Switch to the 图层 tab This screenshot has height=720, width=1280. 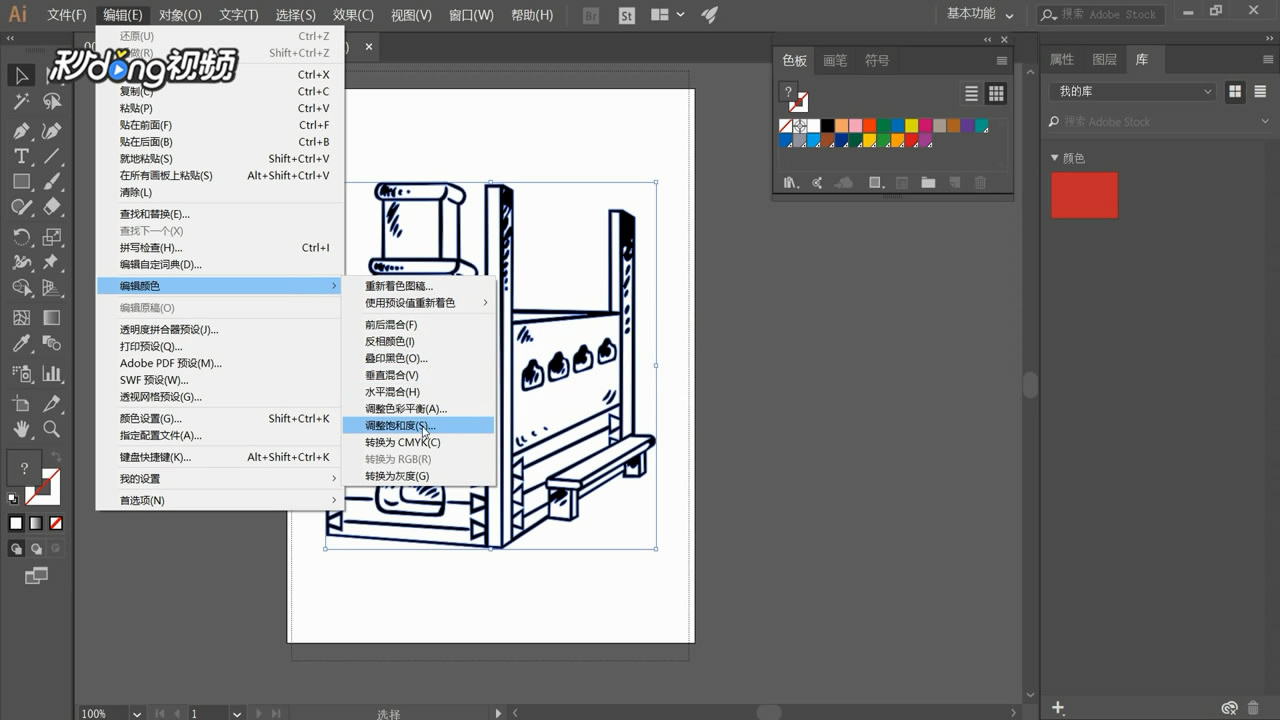1104,60
